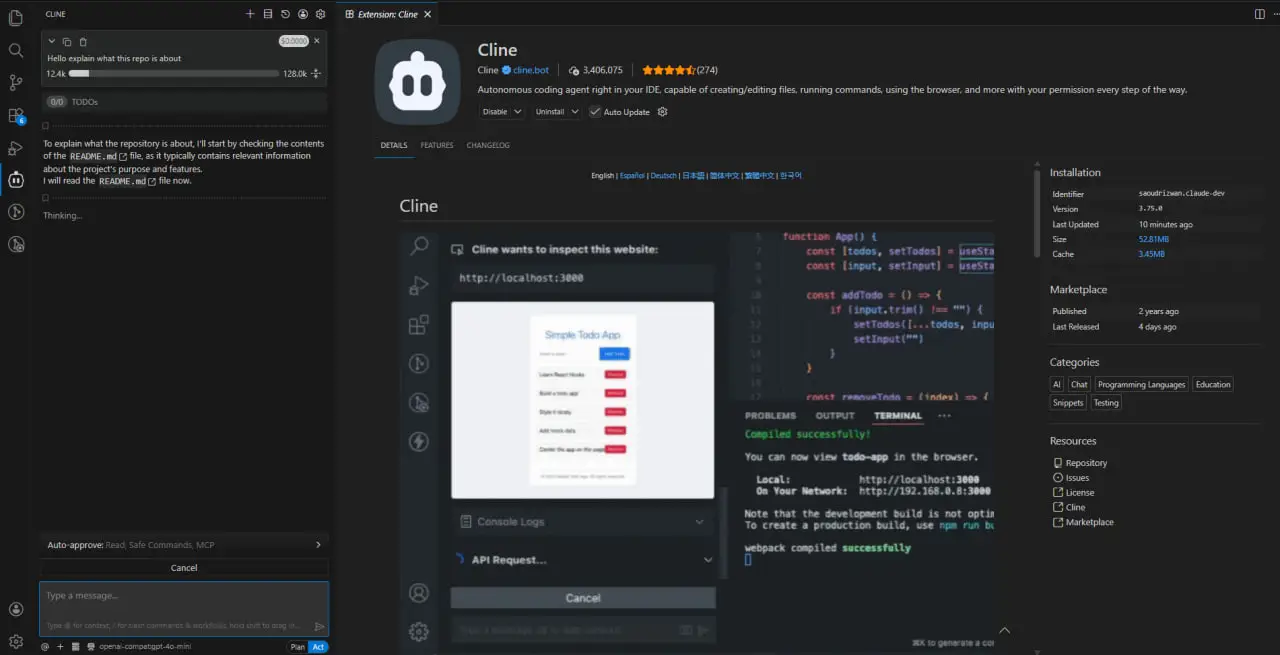Open the Extensions view with the 6 badge
Image resolution: width=1280 pixels, height=655 pixels.
click(x=16, y=116)
